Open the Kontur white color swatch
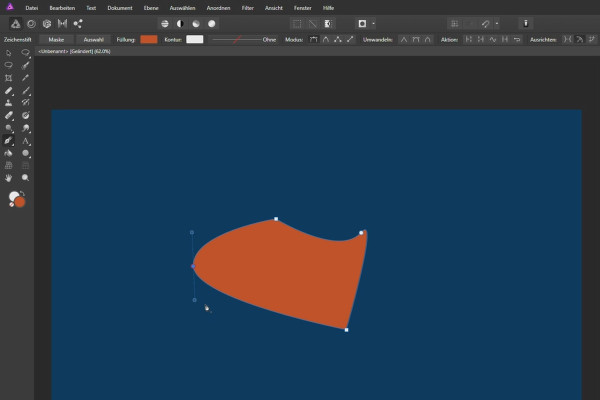This screenshot has width=600, height=400. (194, 39)
